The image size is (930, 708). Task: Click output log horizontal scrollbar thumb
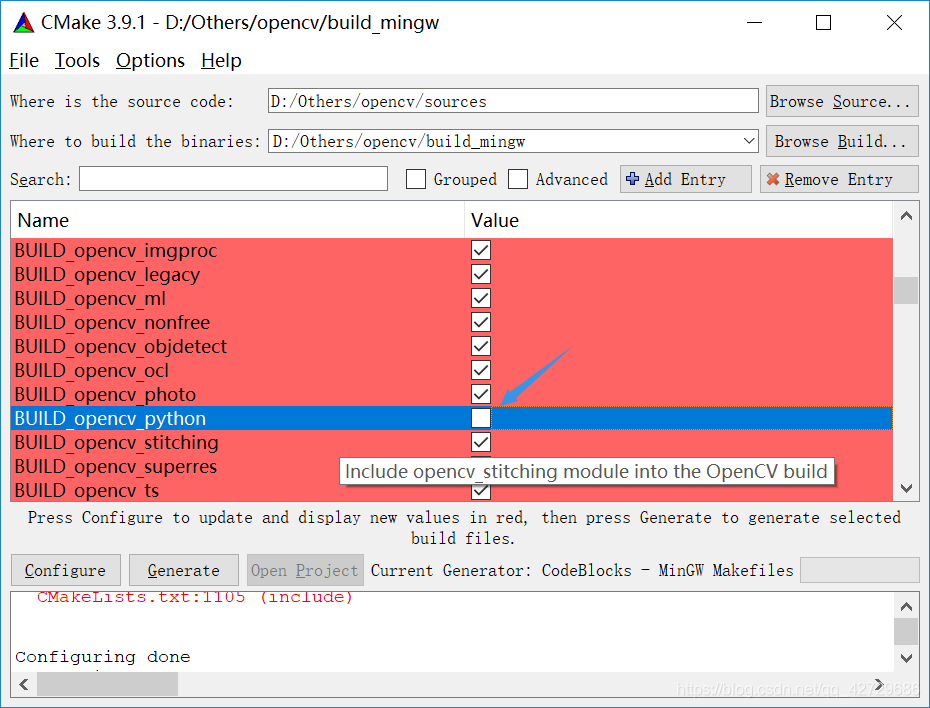107,684
